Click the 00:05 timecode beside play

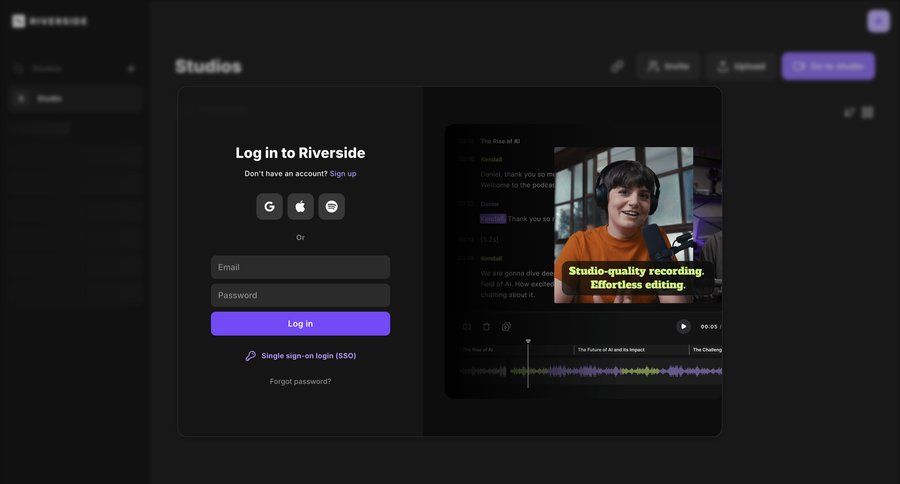tap(709, 327)
